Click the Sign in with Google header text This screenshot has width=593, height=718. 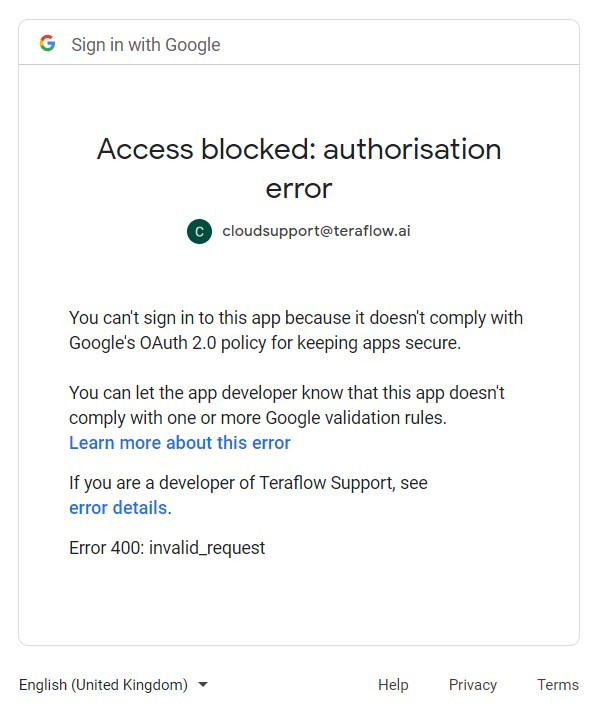pos(146,44)
